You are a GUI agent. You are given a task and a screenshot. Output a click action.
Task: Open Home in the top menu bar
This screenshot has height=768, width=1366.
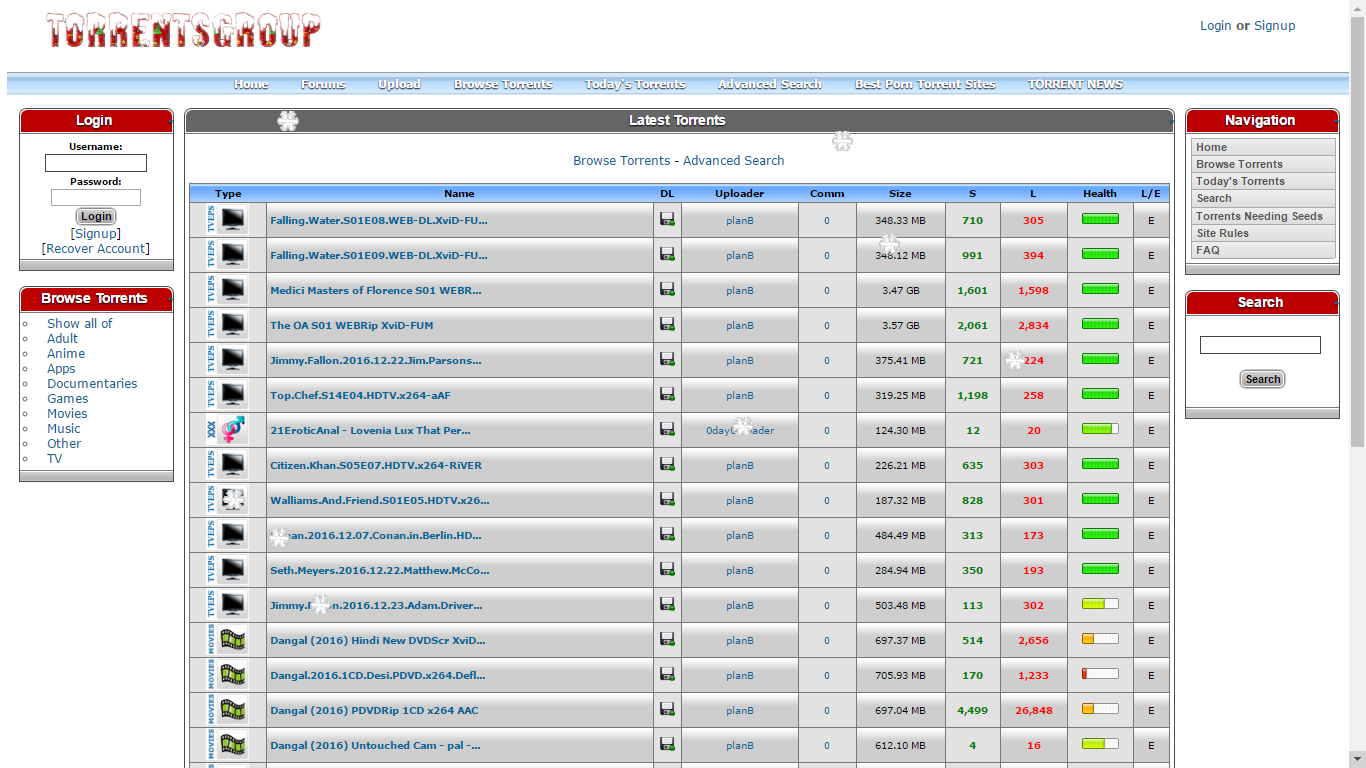(x=251, y=84)
